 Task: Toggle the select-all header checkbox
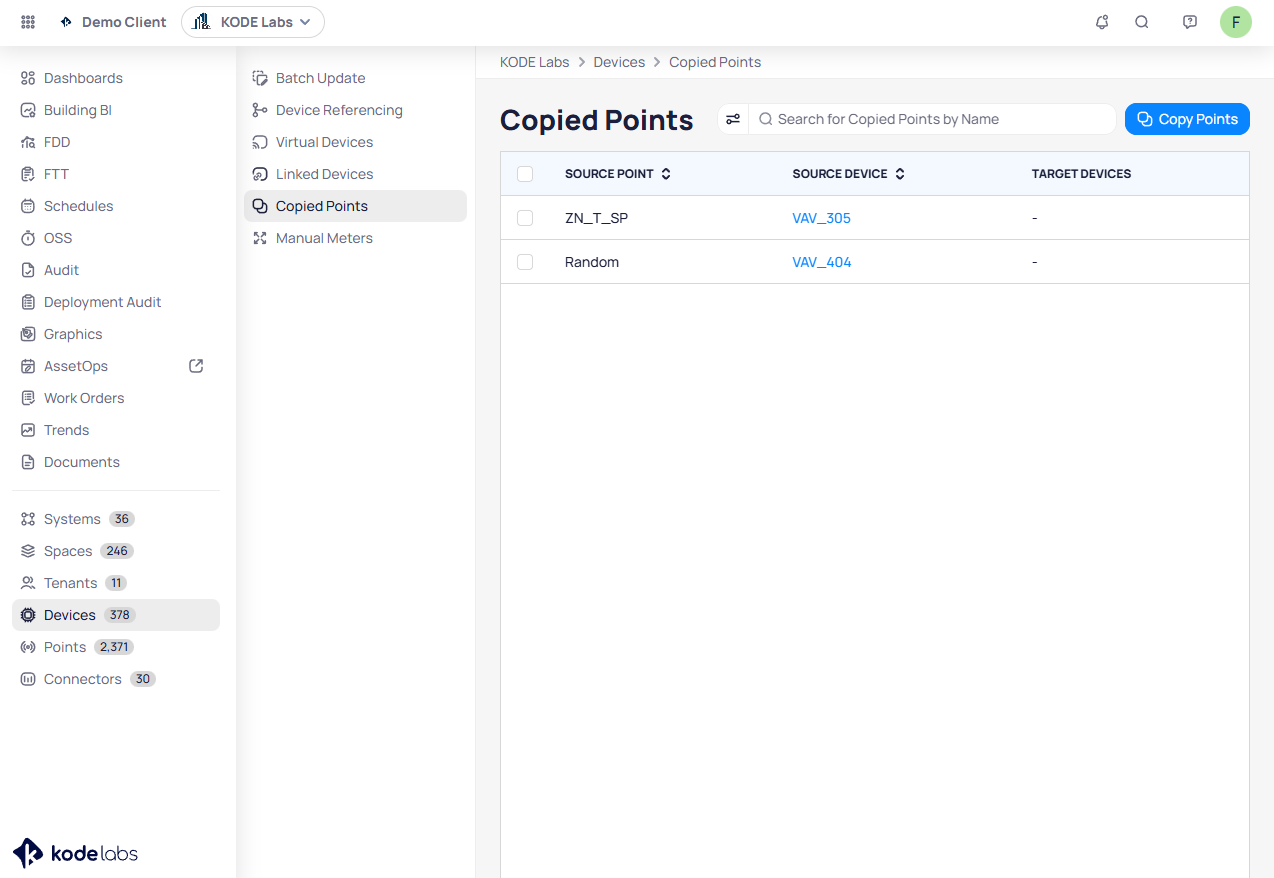[525, 174]
